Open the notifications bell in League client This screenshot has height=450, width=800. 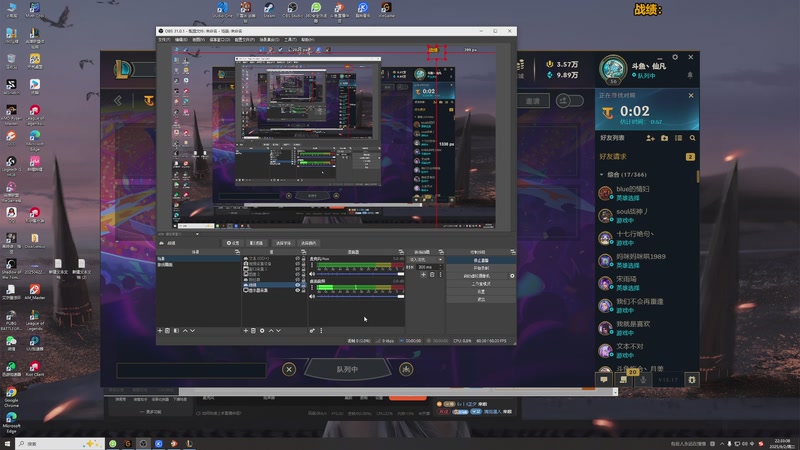pyautogui.click(x=690, y=75)
